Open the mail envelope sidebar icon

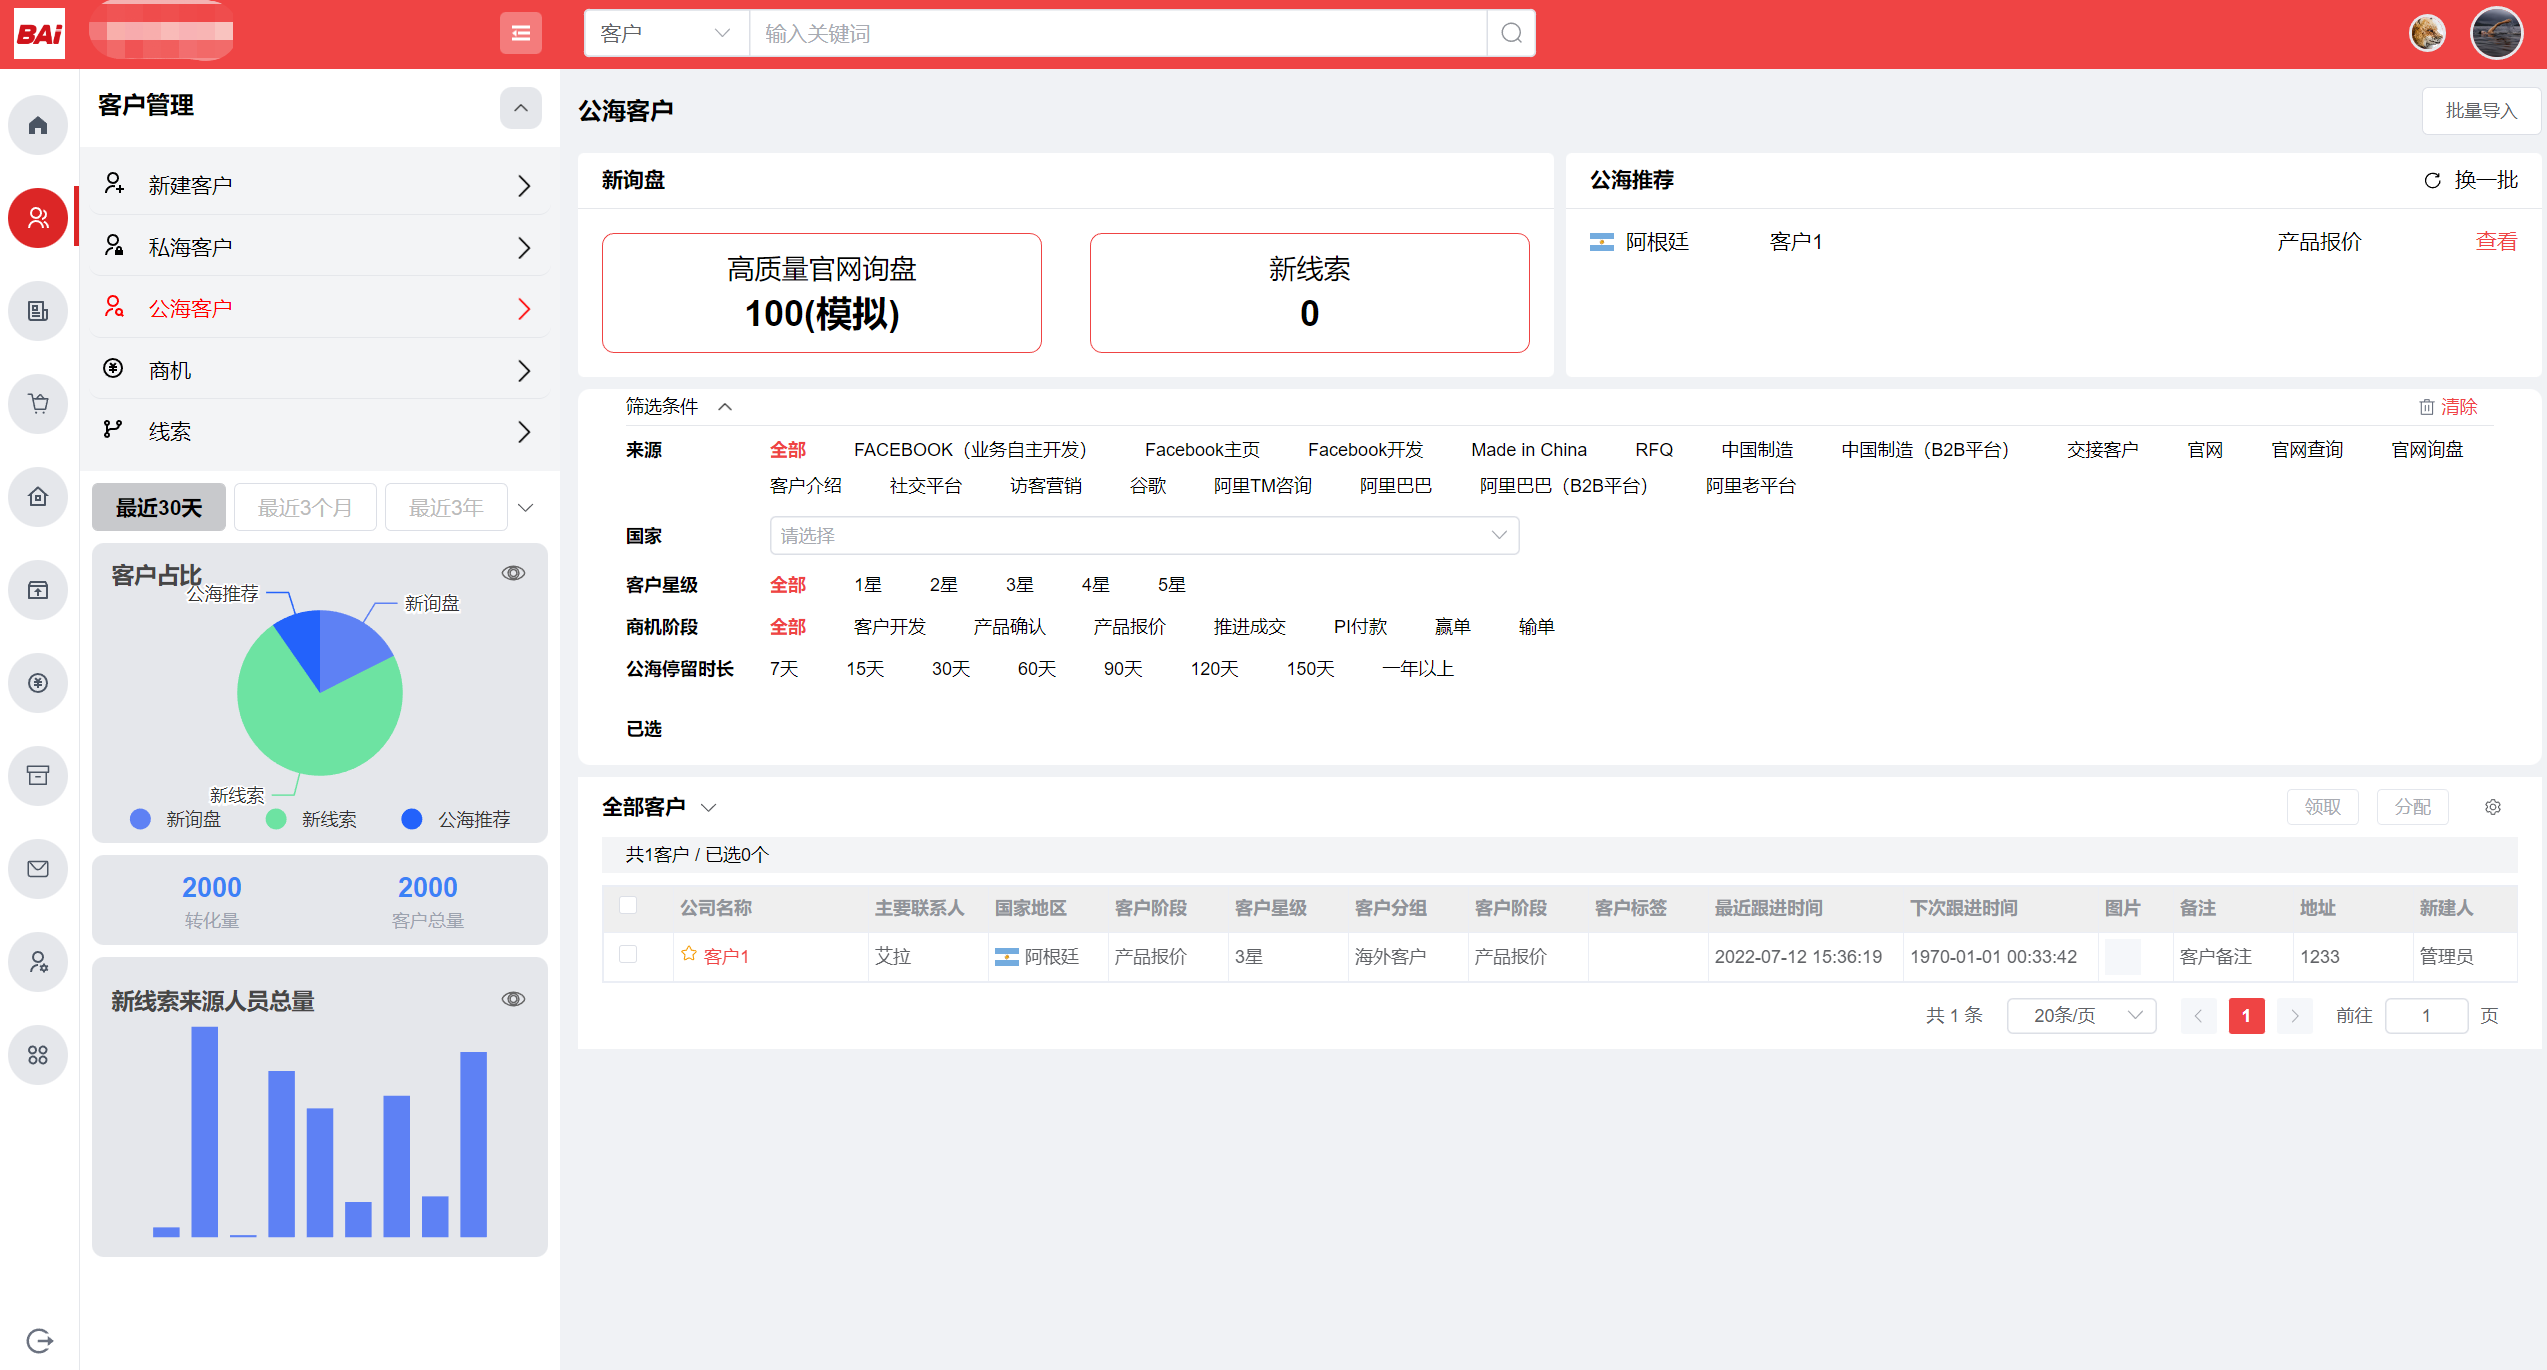pyautogui.click(x=38, y=869)
